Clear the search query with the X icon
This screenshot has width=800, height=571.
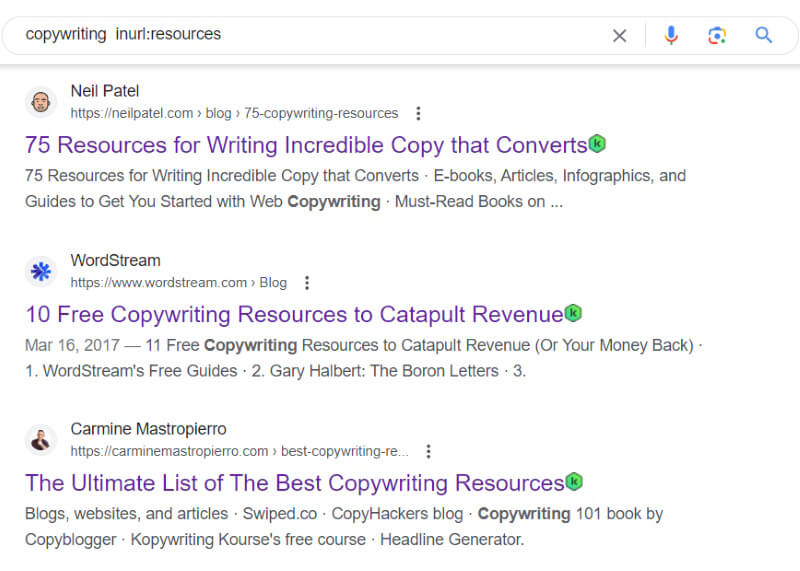[x=619, y=36]
